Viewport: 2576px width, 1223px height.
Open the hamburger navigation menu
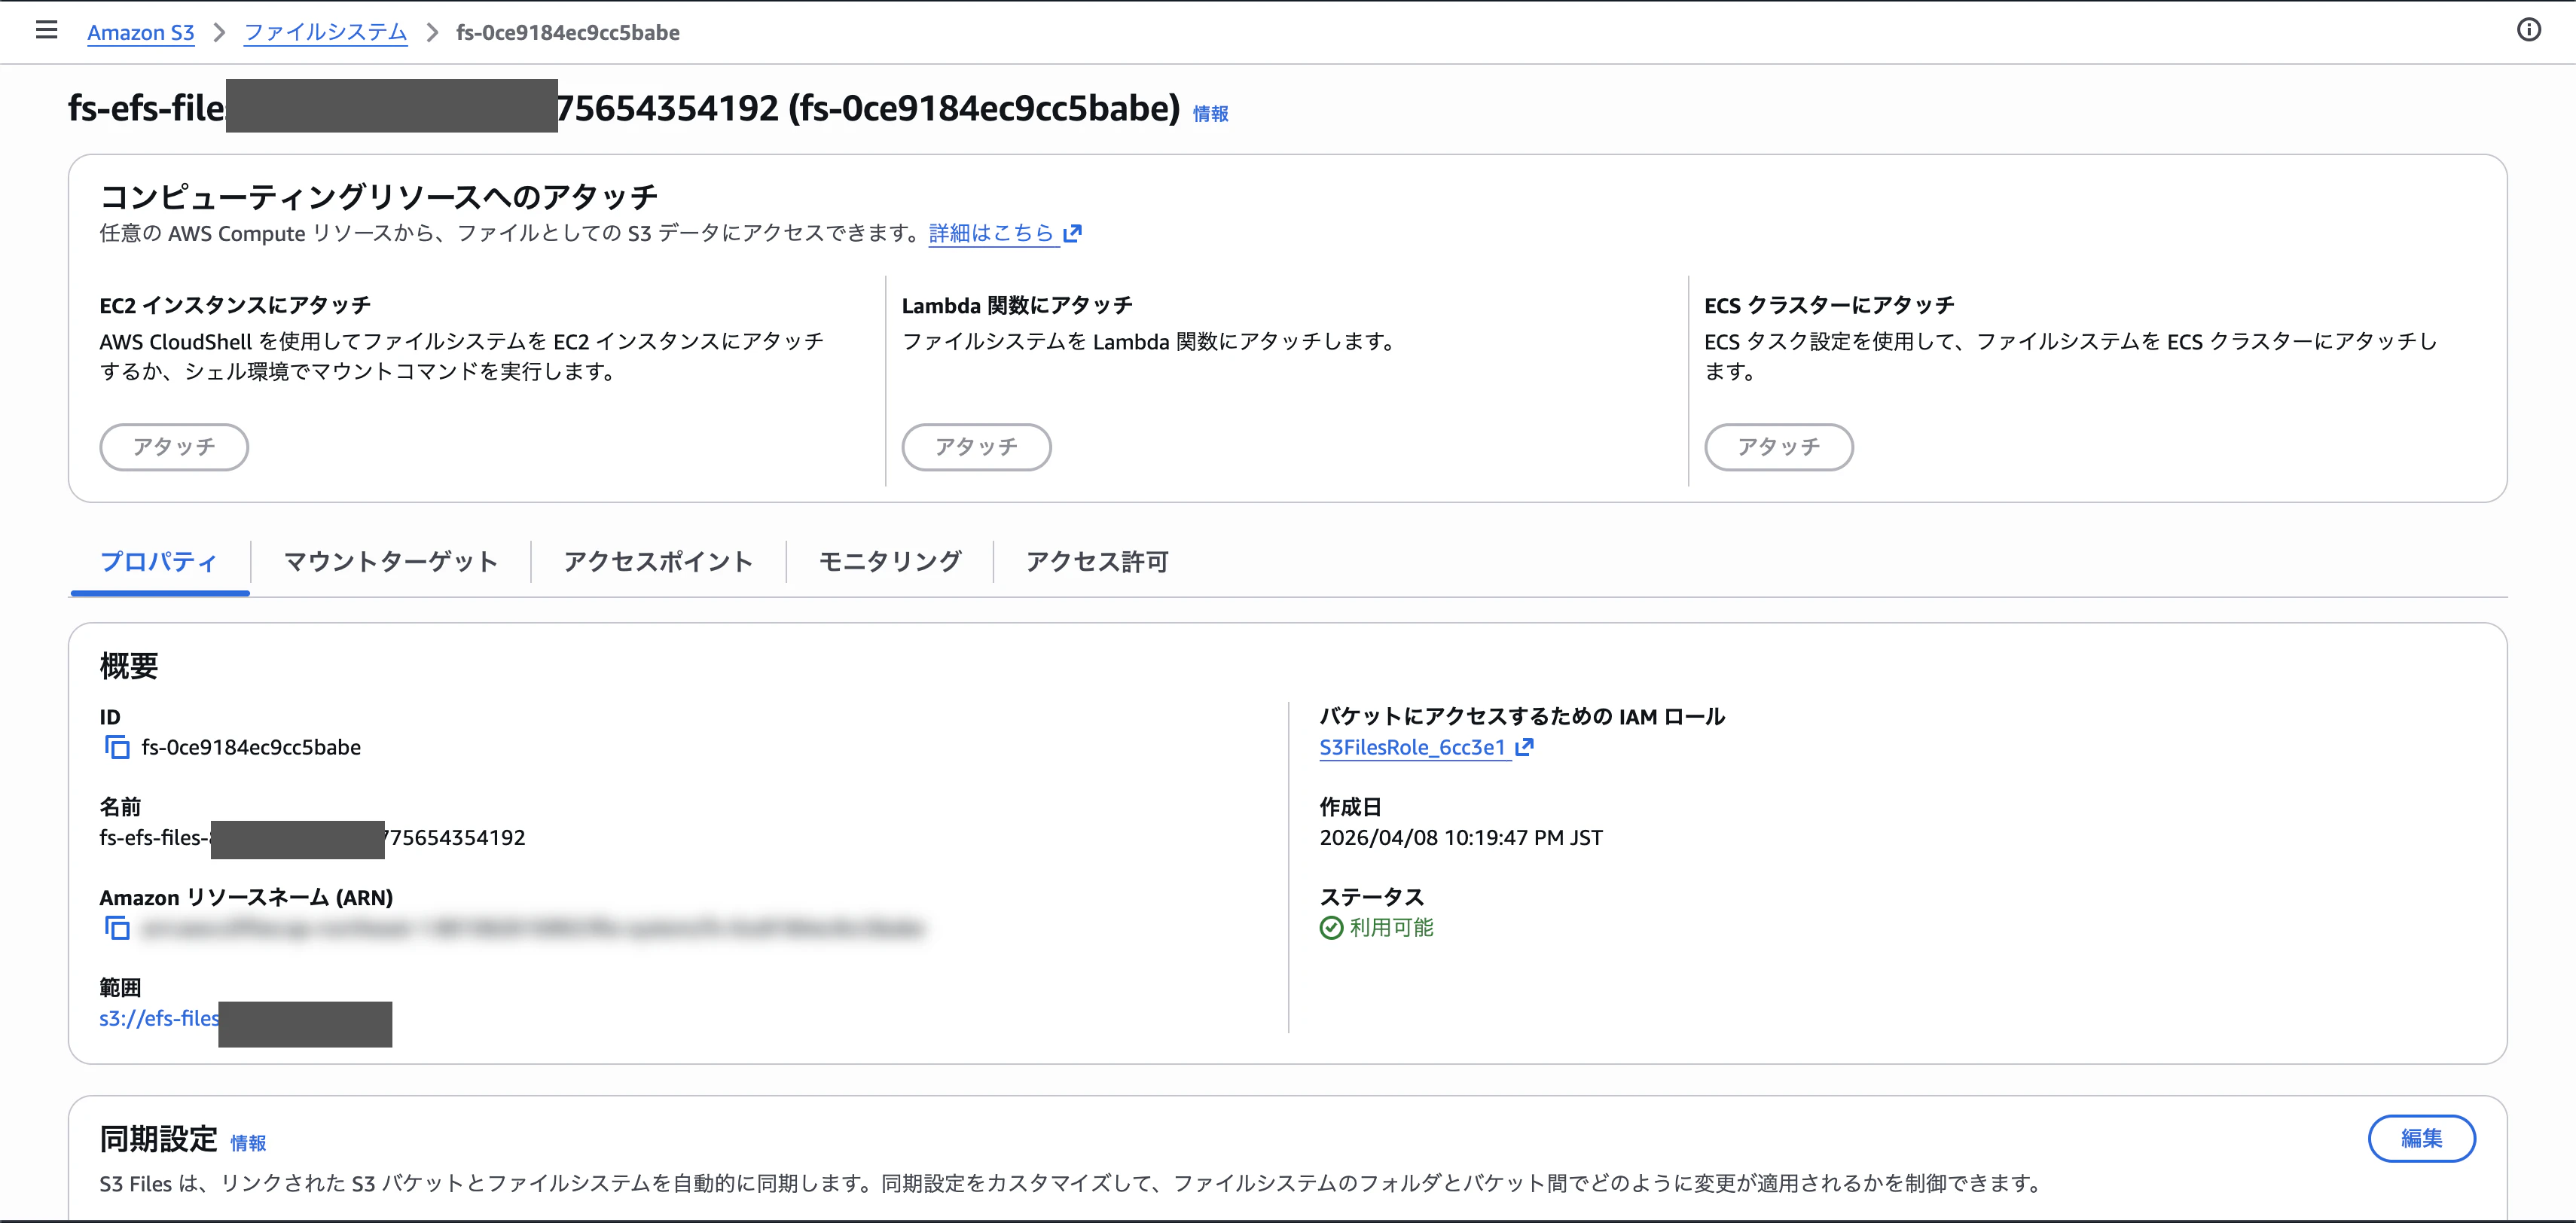[x=46, y=30]
